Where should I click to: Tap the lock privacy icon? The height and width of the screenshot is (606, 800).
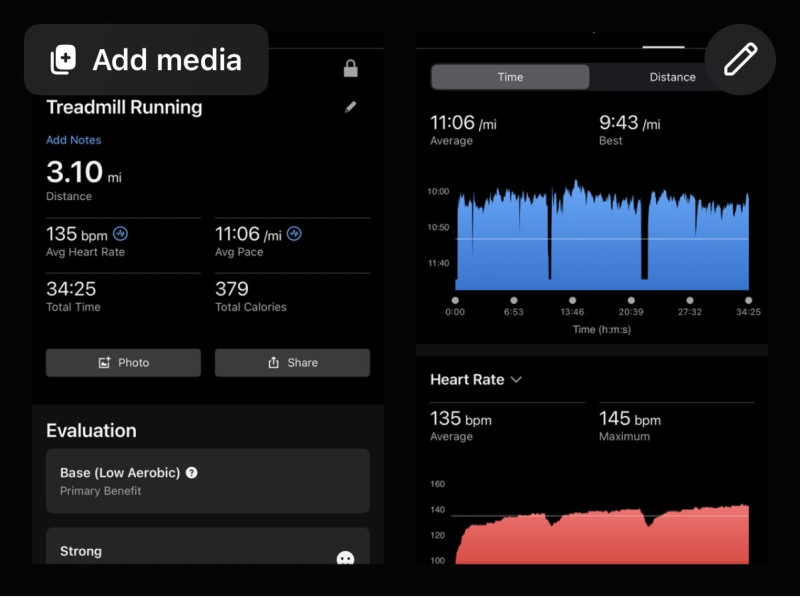click(x=350, y=69)
